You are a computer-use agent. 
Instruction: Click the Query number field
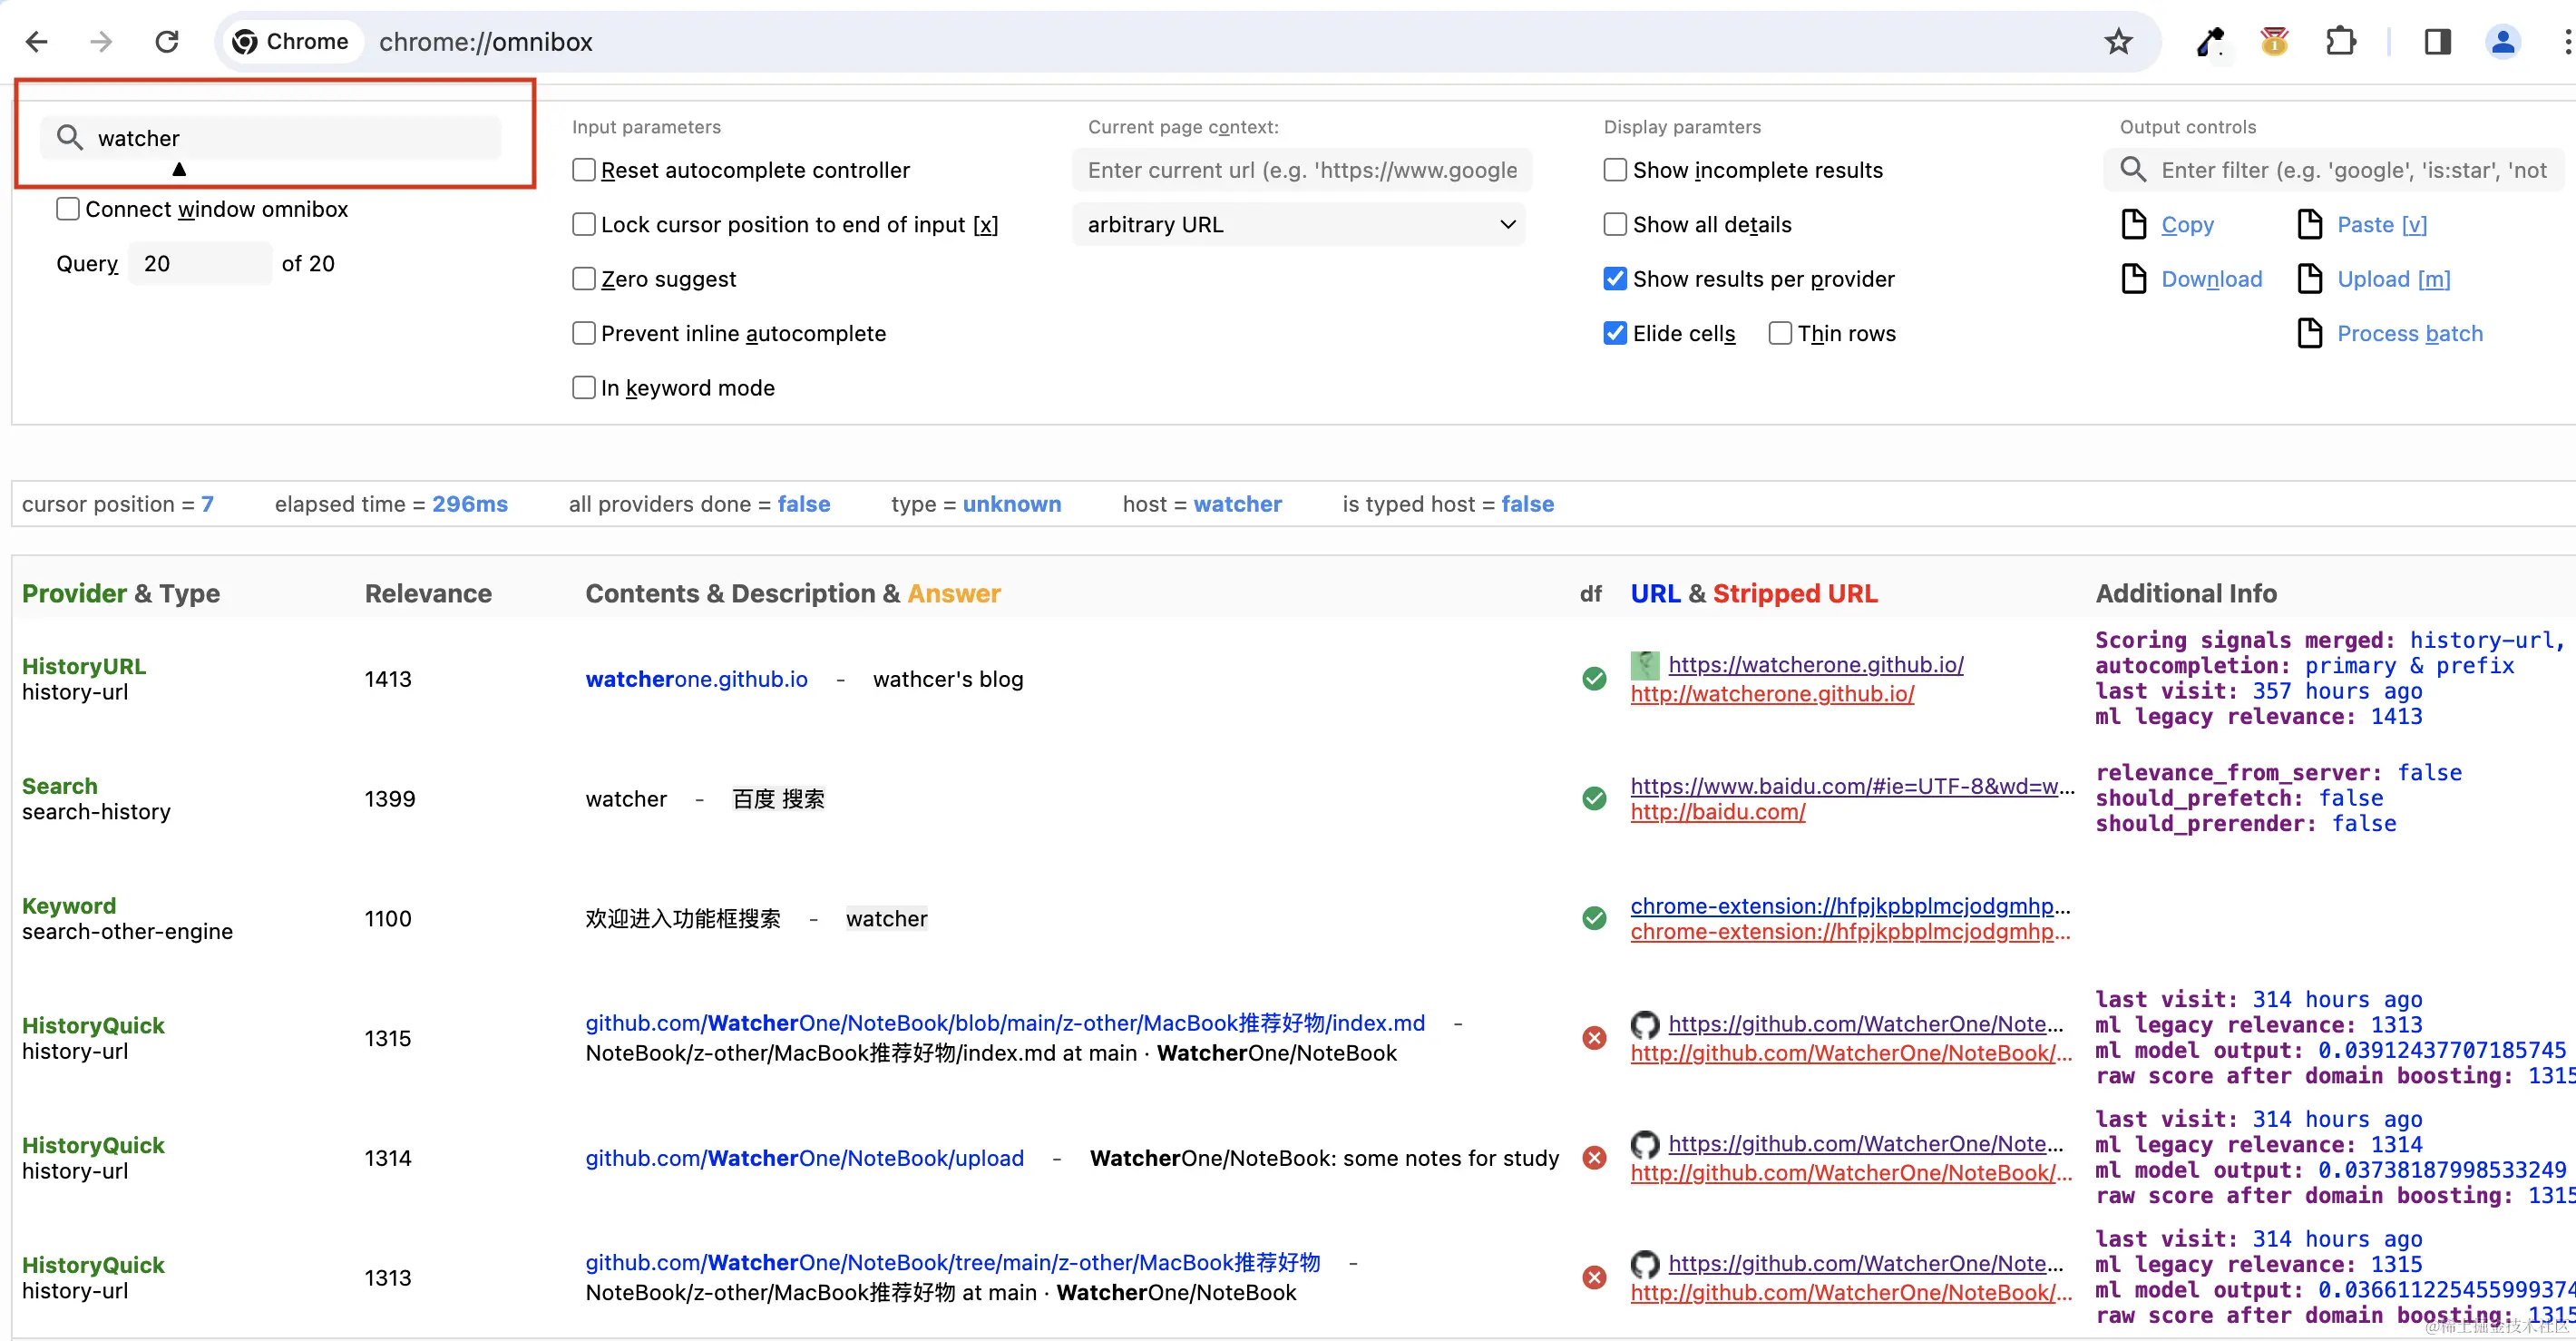coord(200,264)
